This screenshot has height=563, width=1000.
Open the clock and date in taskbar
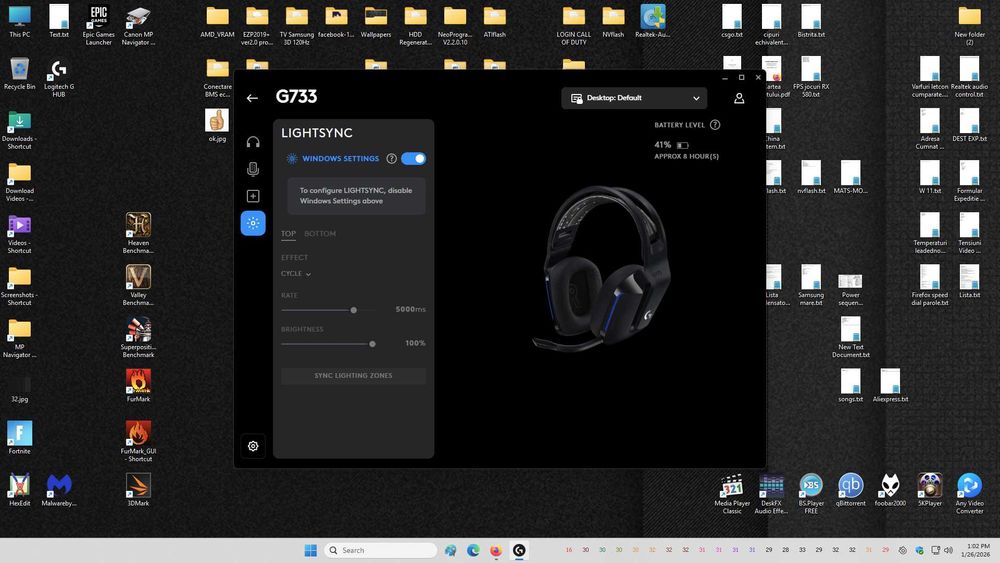[975, 550]
